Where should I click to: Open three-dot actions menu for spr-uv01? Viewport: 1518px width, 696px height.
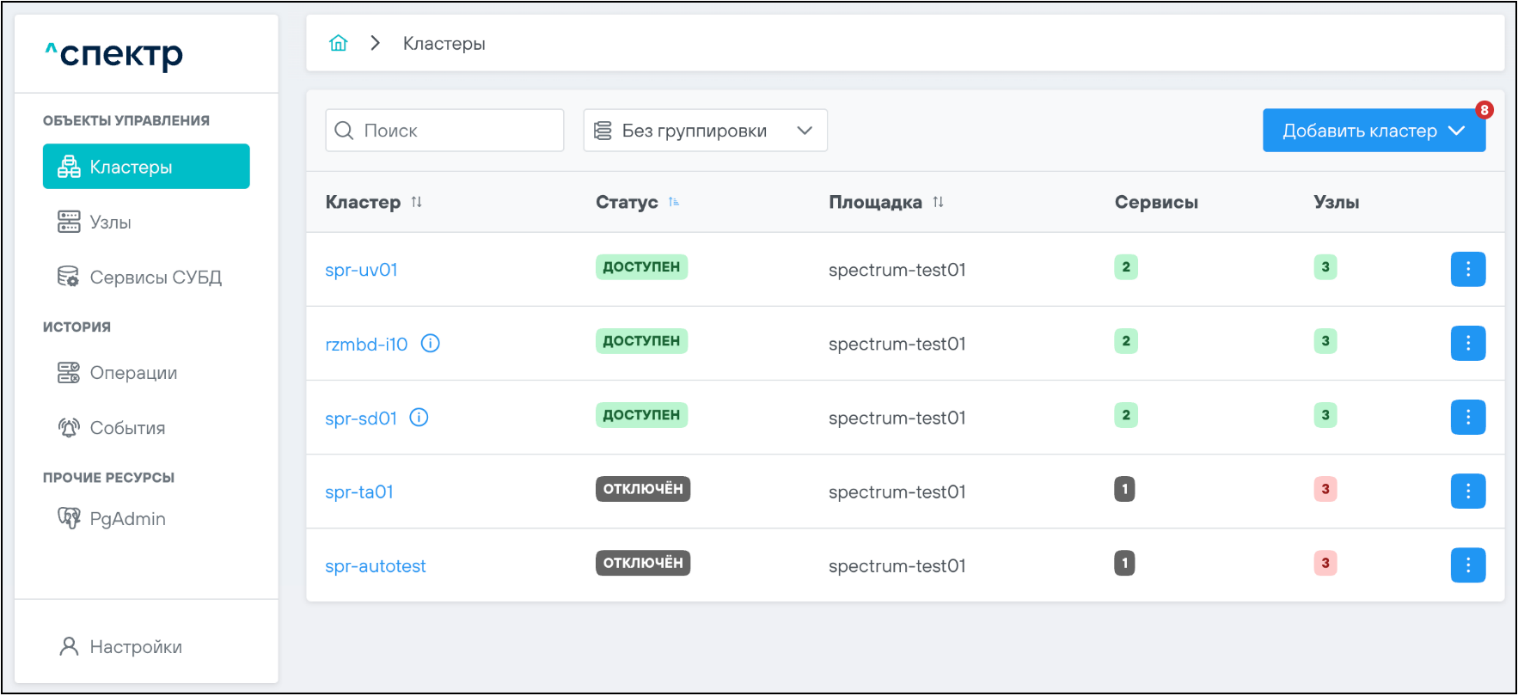[x=1467, y=269]
